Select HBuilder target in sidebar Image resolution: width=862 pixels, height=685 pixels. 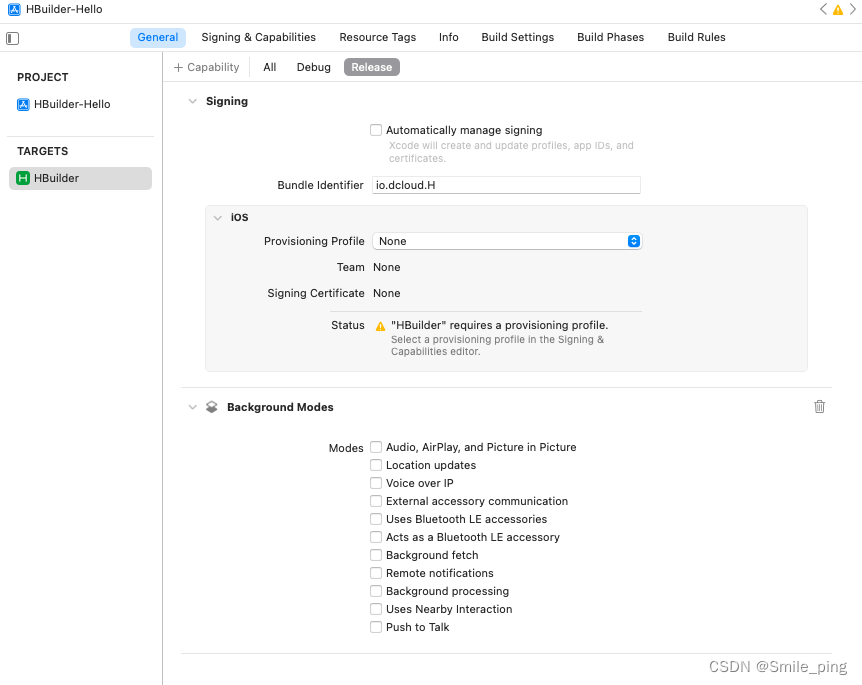click(80, 178)
